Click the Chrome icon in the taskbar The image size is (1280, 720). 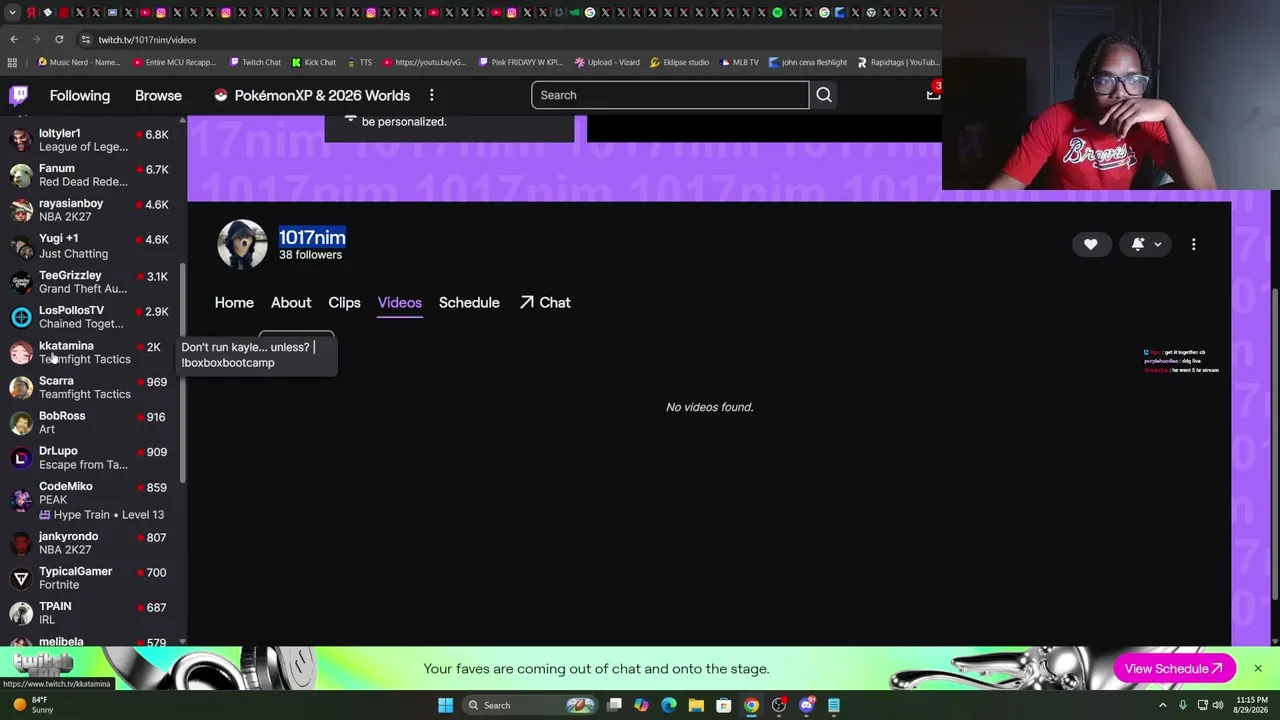pyautogui.click(x=751, y=705)
